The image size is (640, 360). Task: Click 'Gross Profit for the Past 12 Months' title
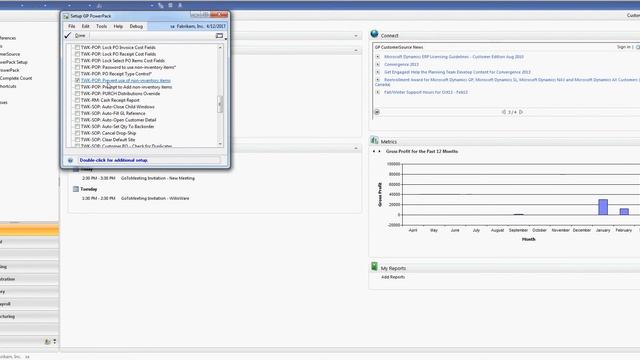422,151
